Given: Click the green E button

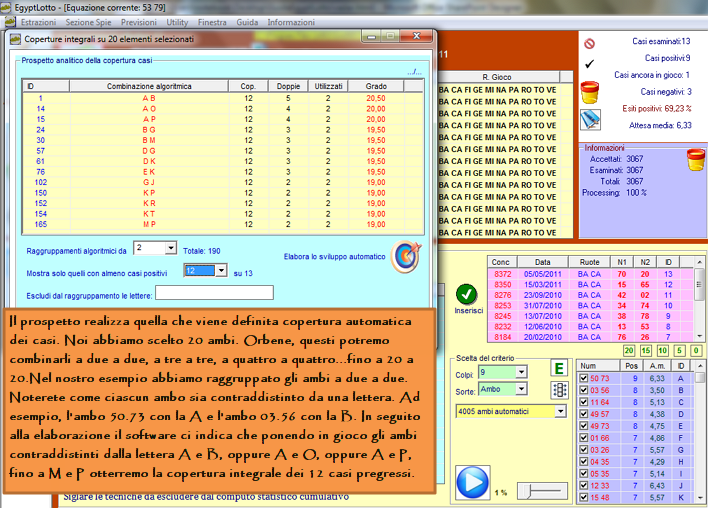Looking at the screenshot, I should tap(559, 368).
